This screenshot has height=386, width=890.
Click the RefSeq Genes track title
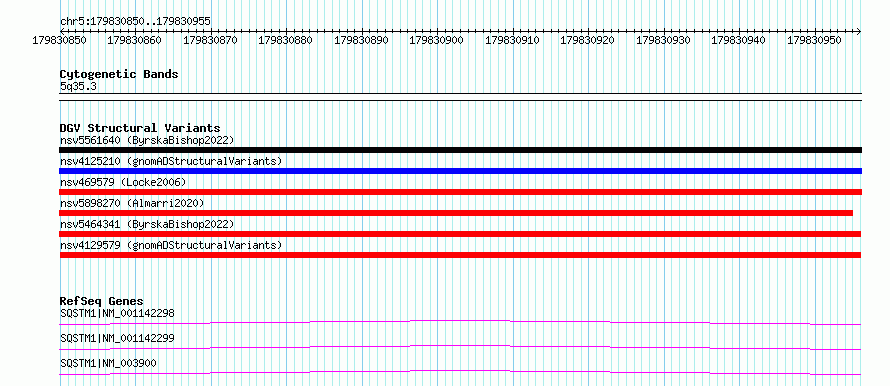(102, 301)
